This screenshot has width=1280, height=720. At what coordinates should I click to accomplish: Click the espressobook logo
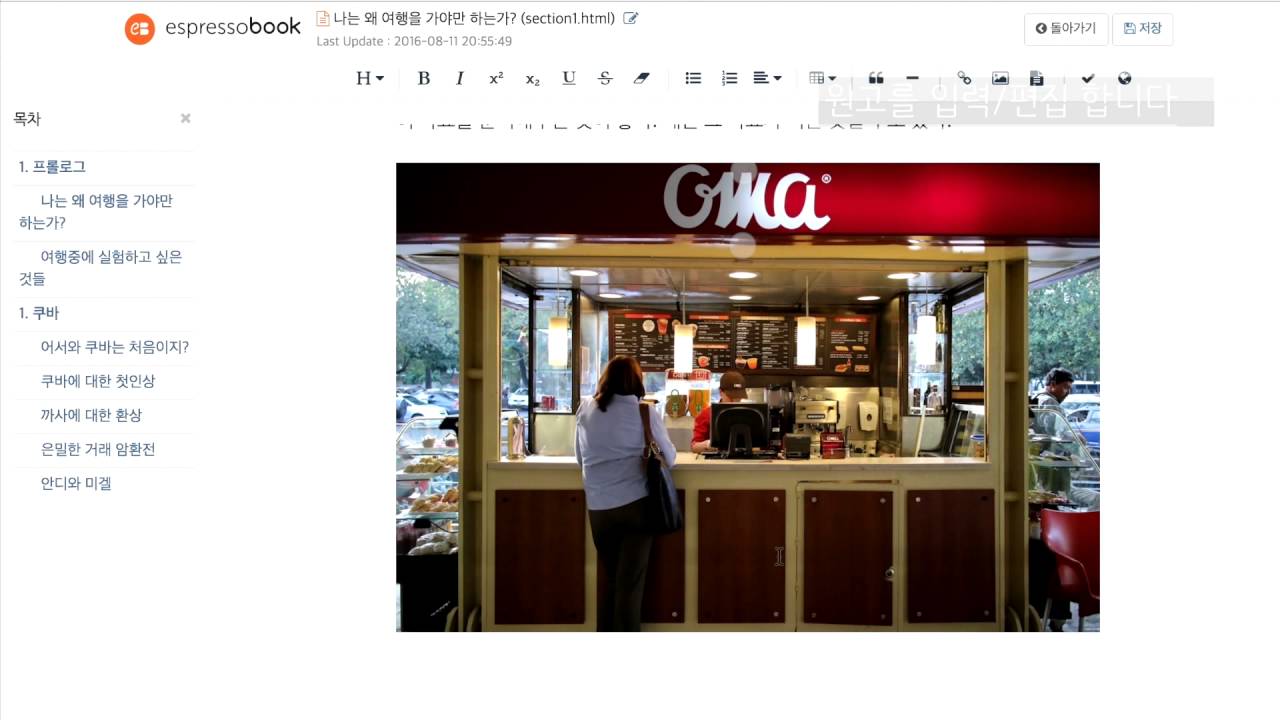(212, 28)
